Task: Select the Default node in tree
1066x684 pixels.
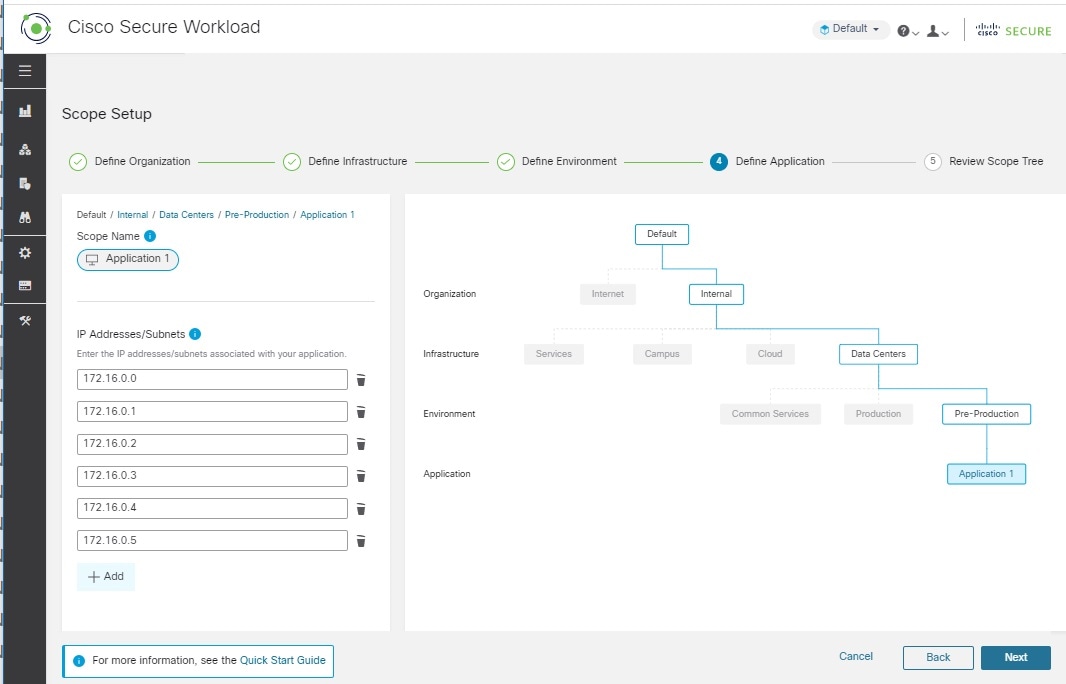Action: pyautogui.click(x=661, y=234)
